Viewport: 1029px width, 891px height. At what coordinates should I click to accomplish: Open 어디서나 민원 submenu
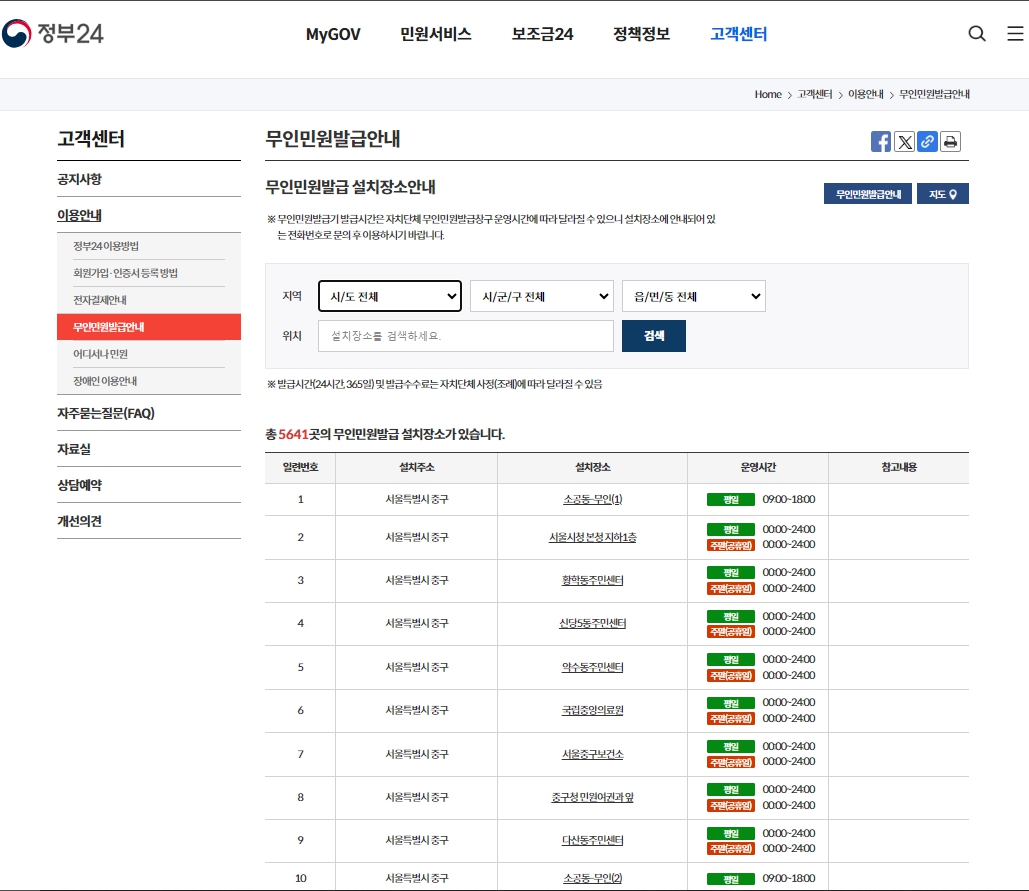100,354
